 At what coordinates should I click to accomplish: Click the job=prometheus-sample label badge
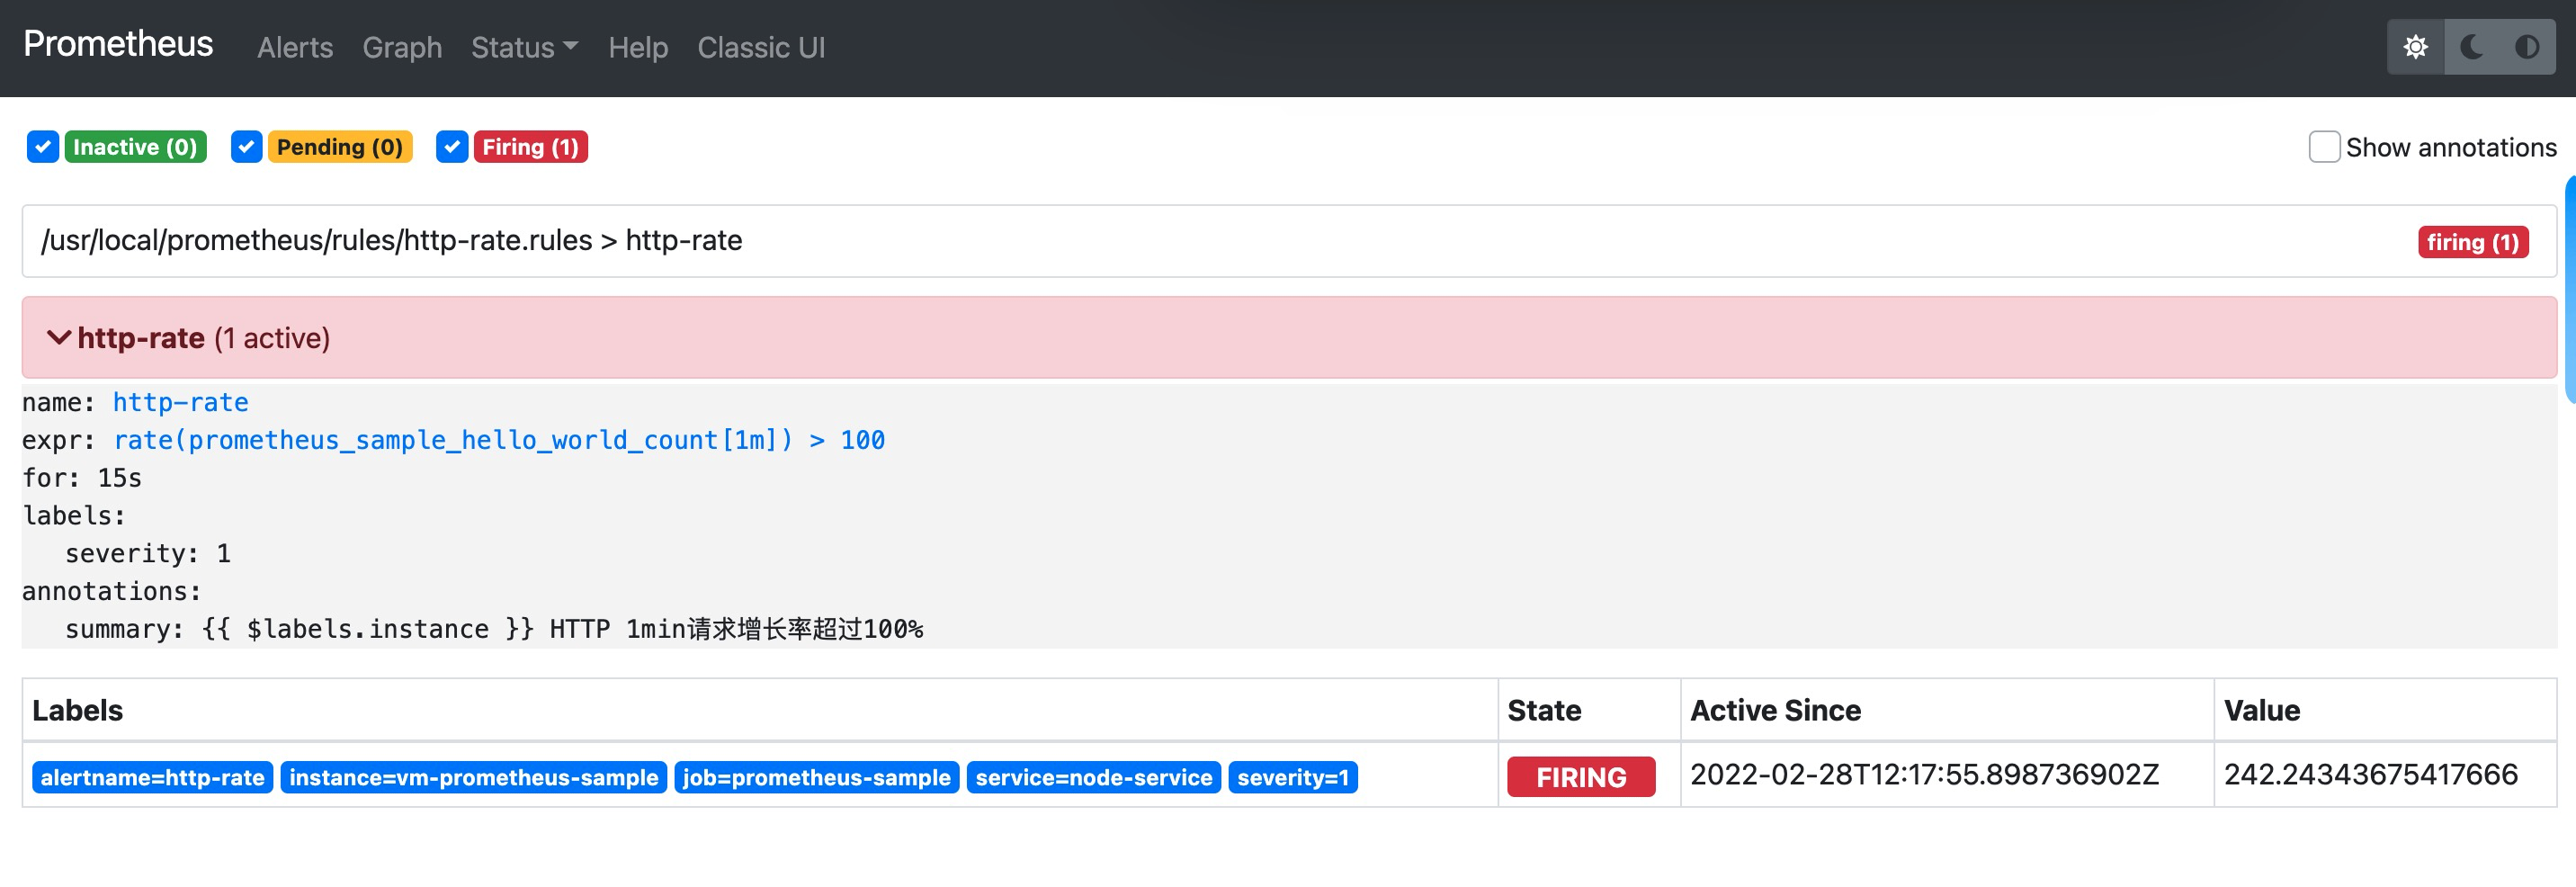point(817,777)
